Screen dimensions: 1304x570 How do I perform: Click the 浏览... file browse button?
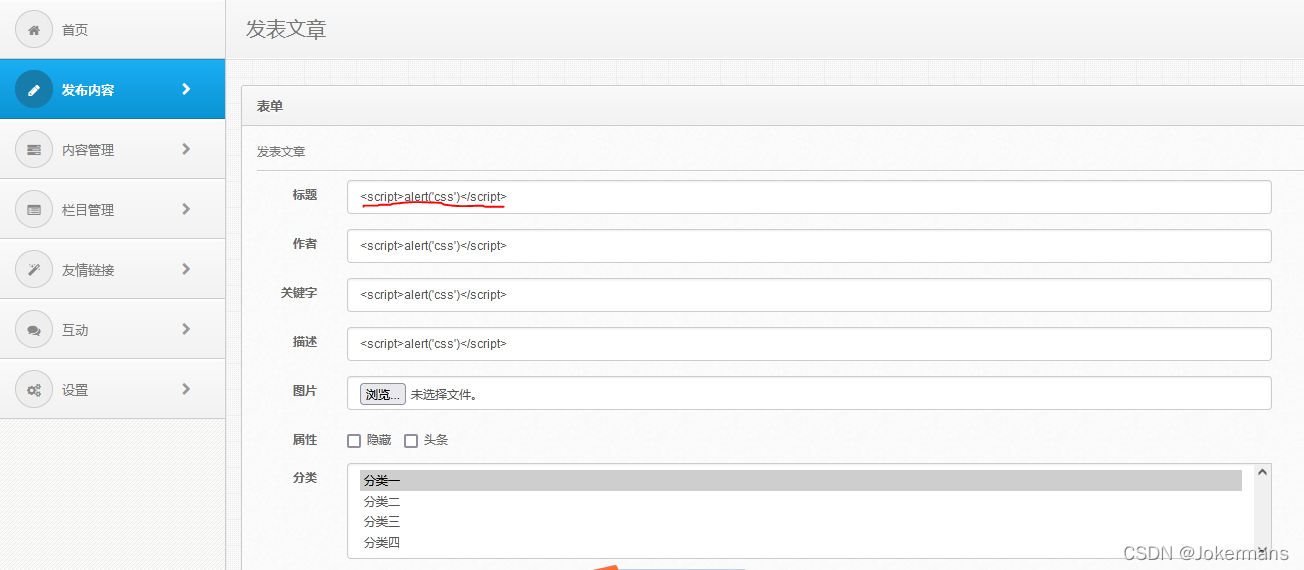click(383, 394)
